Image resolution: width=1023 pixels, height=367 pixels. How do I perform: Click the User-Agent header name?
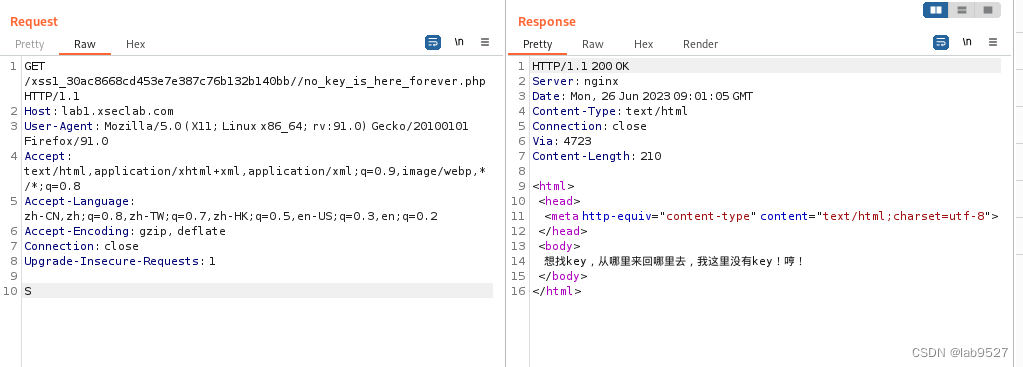(x=59, y=126)
